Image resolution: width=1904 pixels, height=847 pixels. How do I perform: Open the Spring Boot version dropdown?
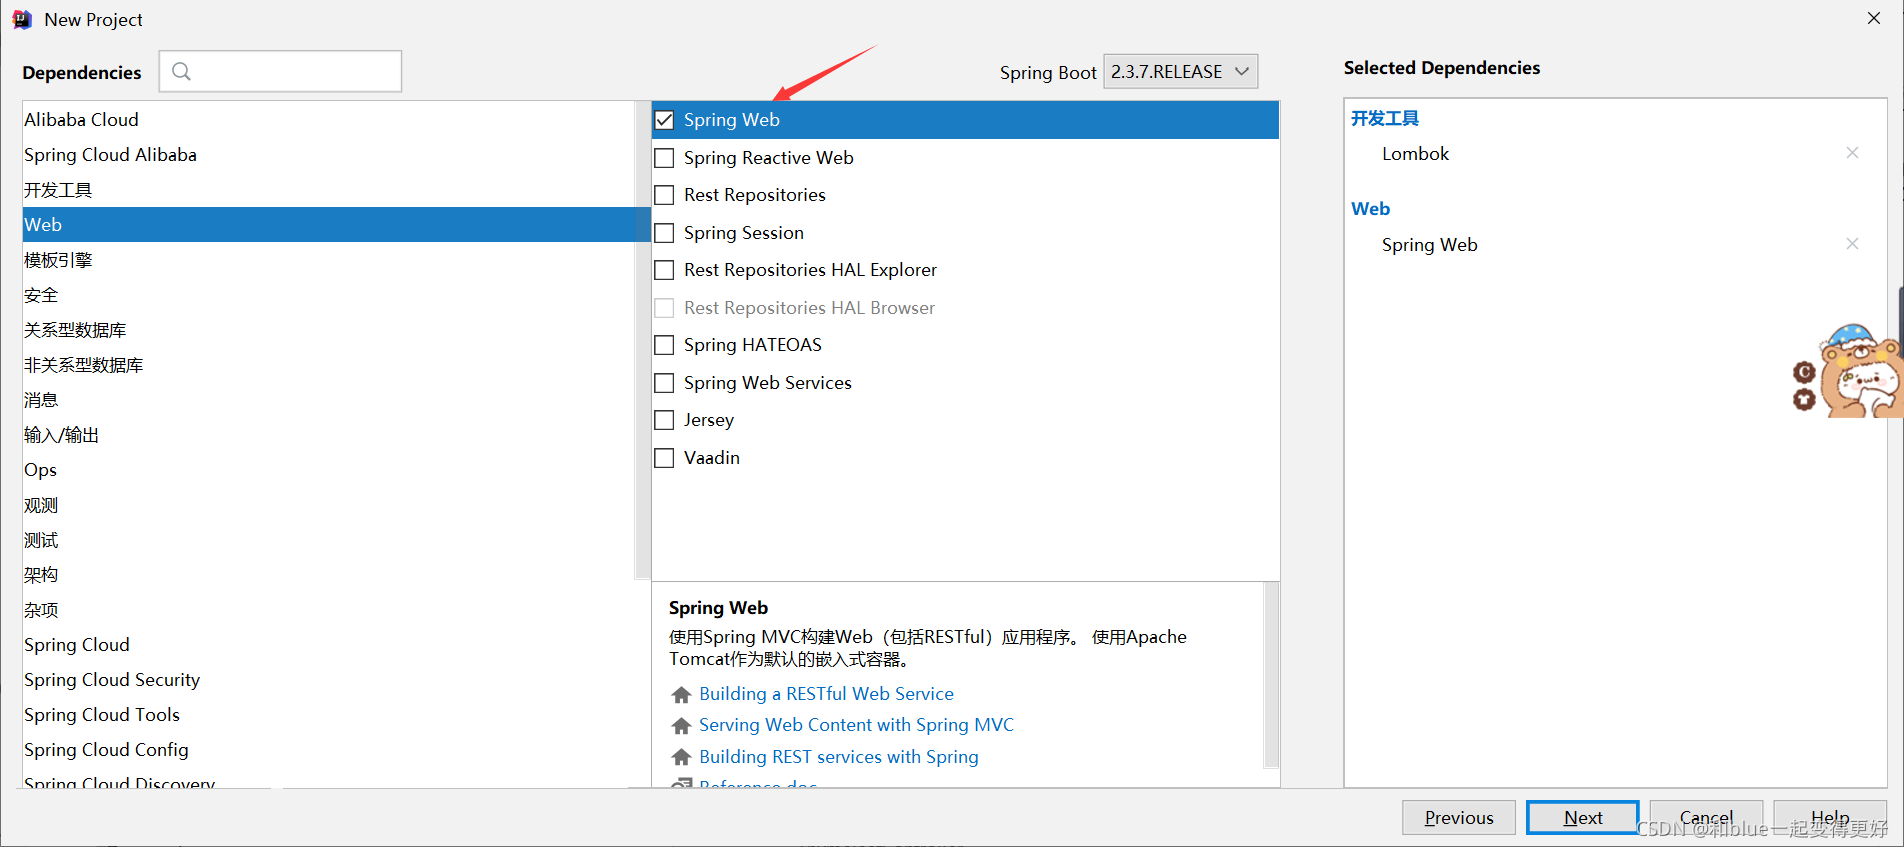tap(1180, 72)
